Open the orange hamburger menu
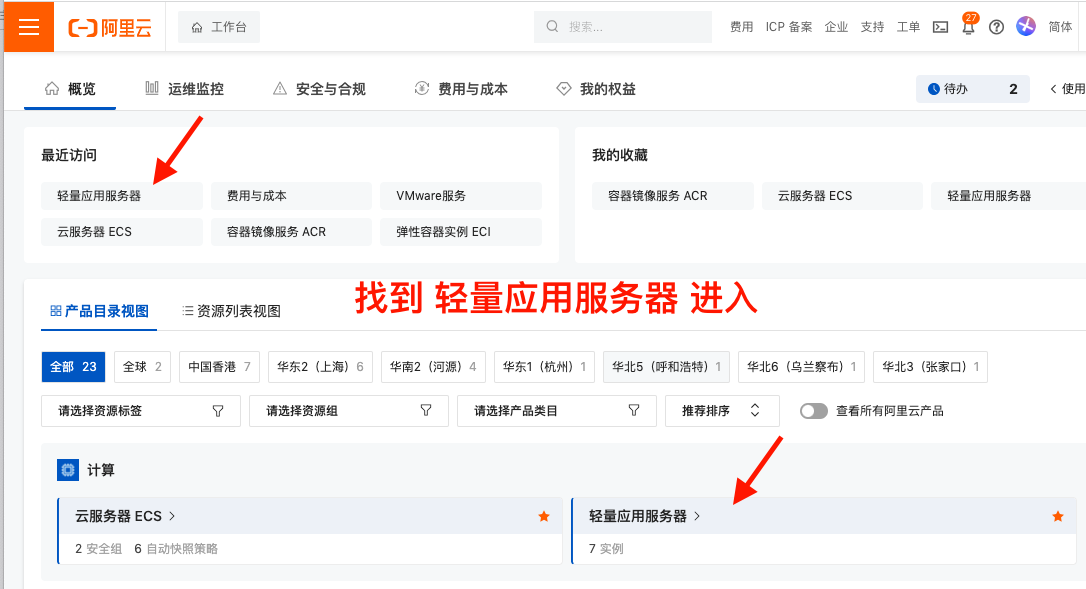The height and width of the screenshot is (589, 1086). (x=28, y=27)
